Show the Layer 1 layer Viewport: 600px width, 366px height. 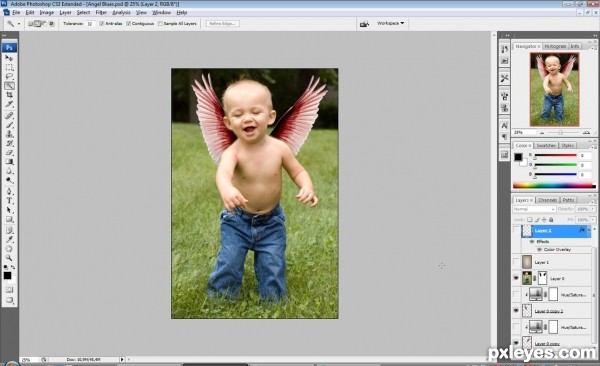tap(516, 262)
